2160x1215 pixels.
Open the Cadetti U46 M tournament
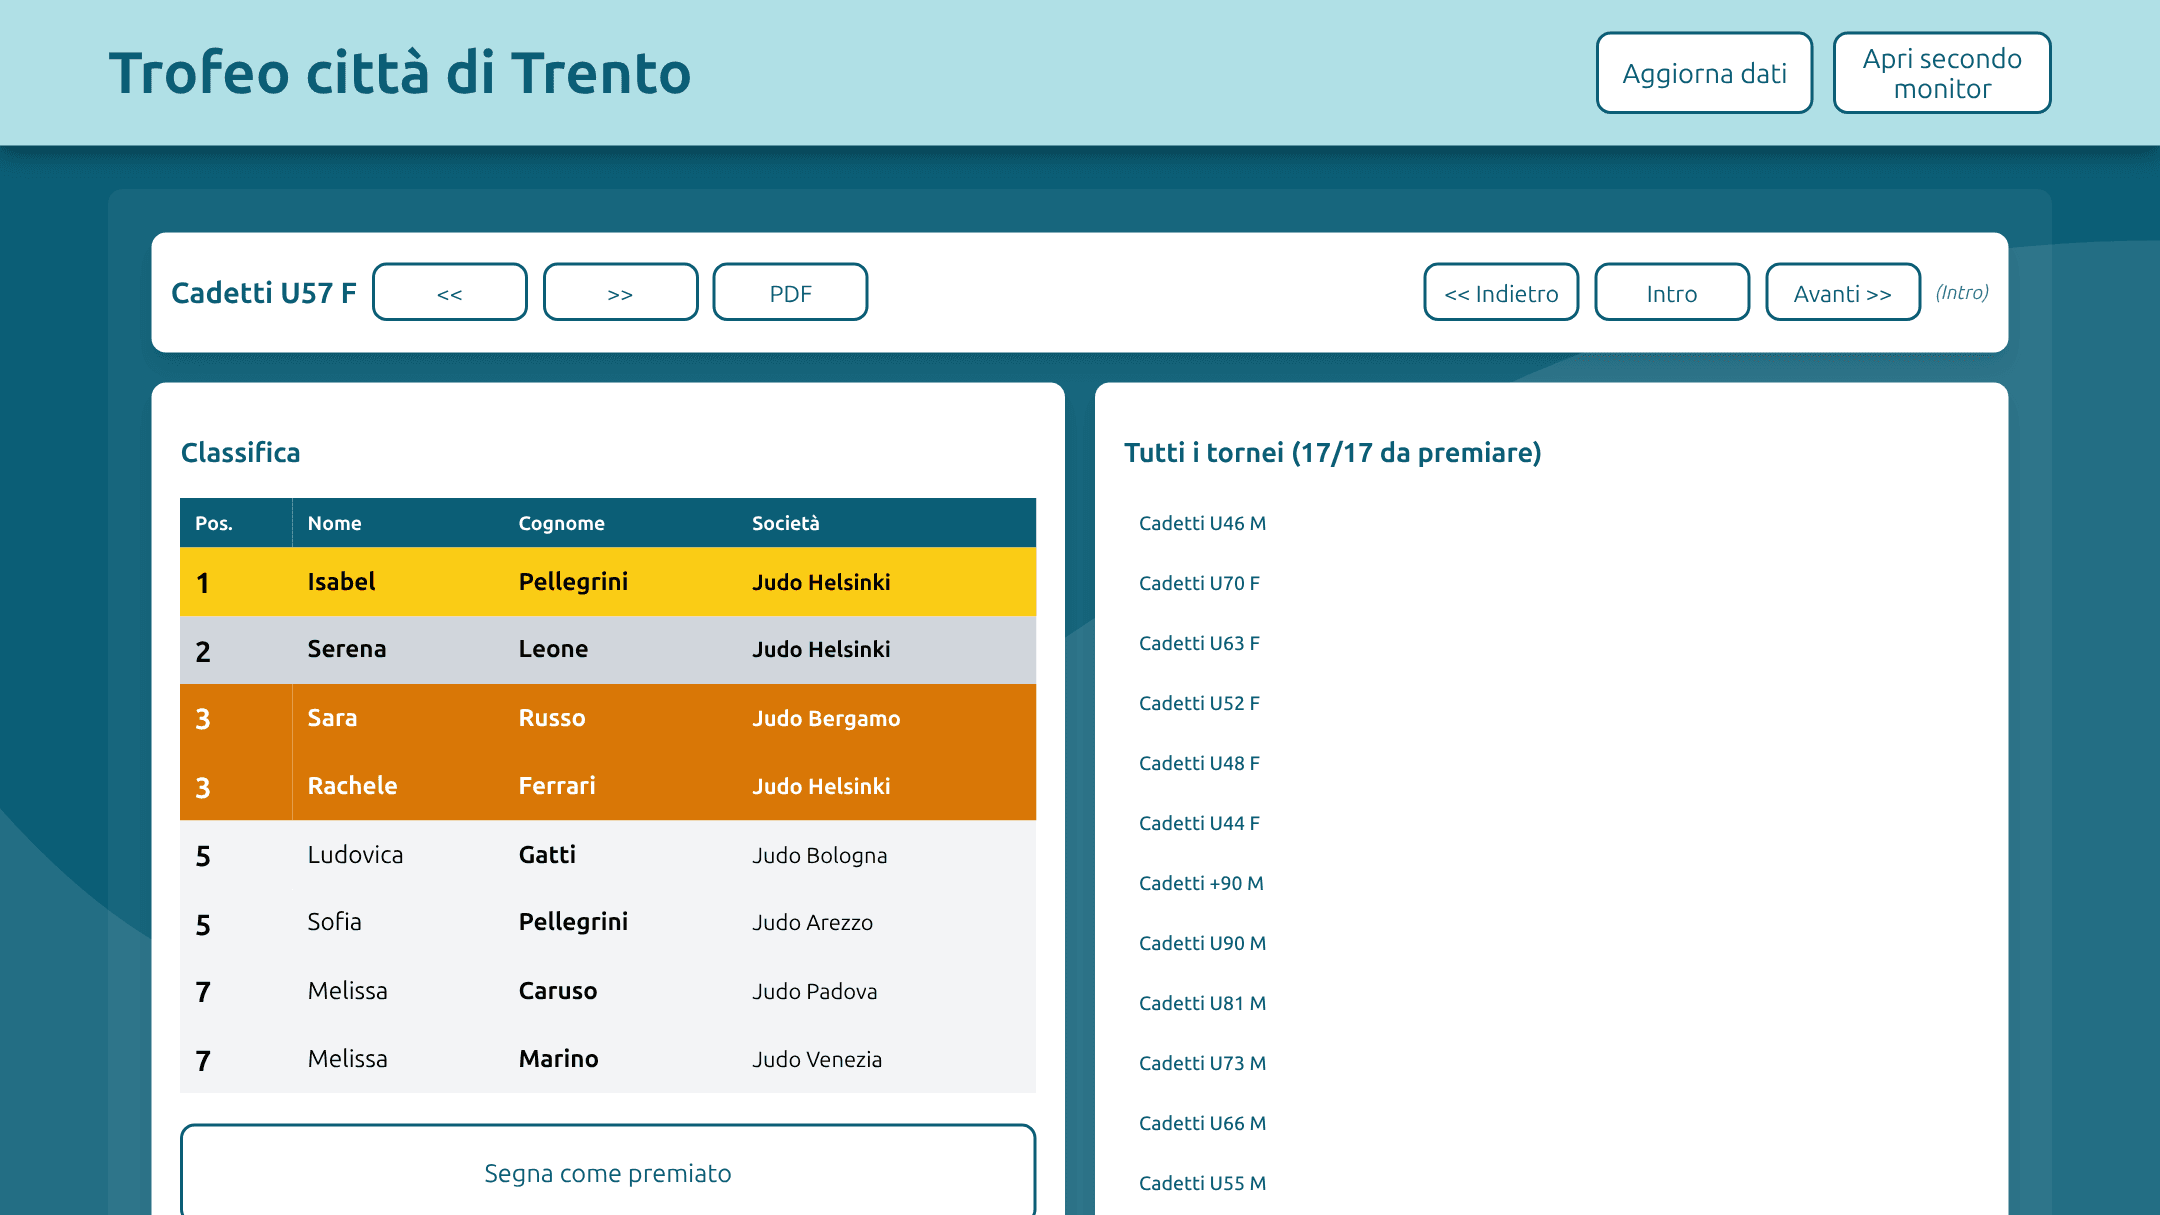(1202, 523)
